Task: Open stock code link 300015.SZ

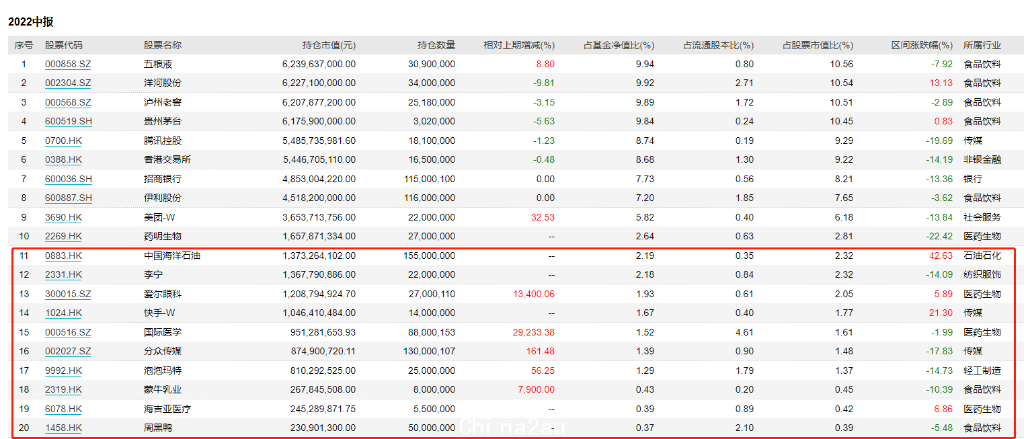Action: (x=68, y=295)
